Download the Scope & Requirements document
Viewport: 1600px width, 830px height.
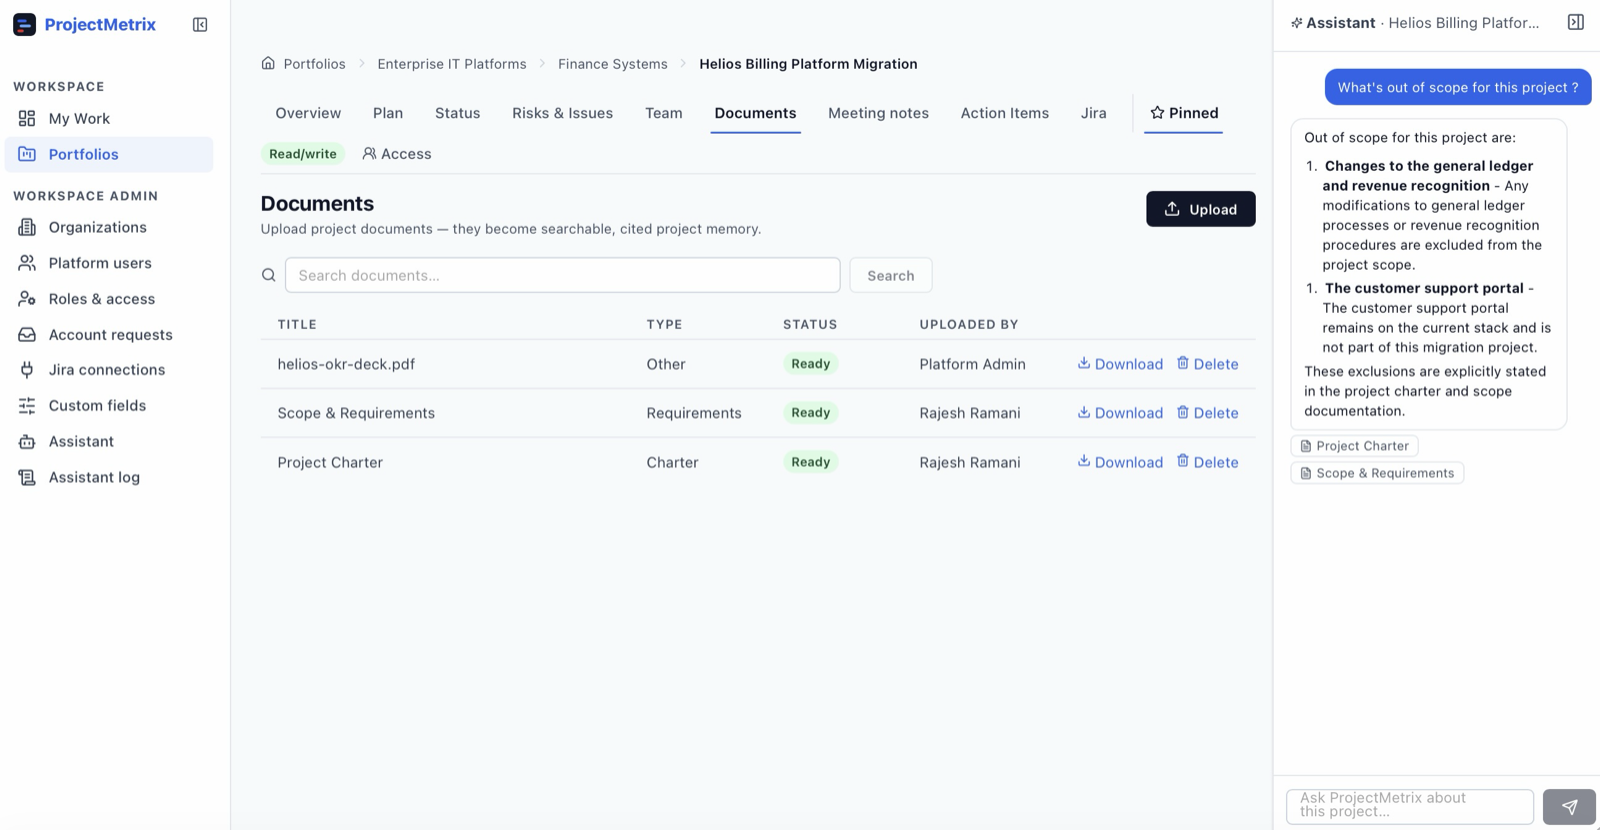pos(1120,413)
